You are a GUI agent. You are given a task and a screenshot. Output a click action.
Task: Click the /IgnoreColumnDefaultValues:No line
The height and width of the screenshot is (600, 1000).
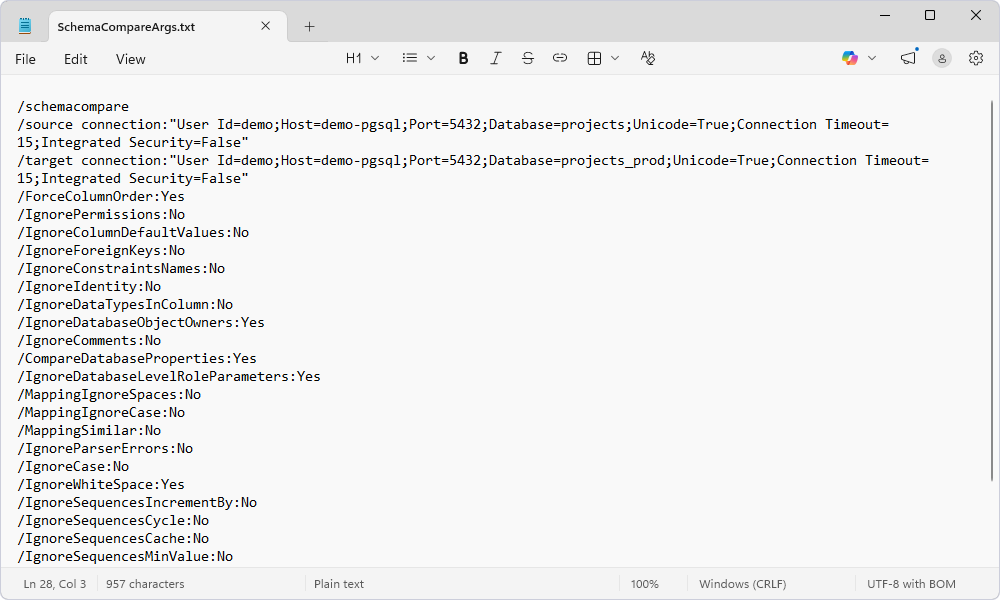coord(133,232)
